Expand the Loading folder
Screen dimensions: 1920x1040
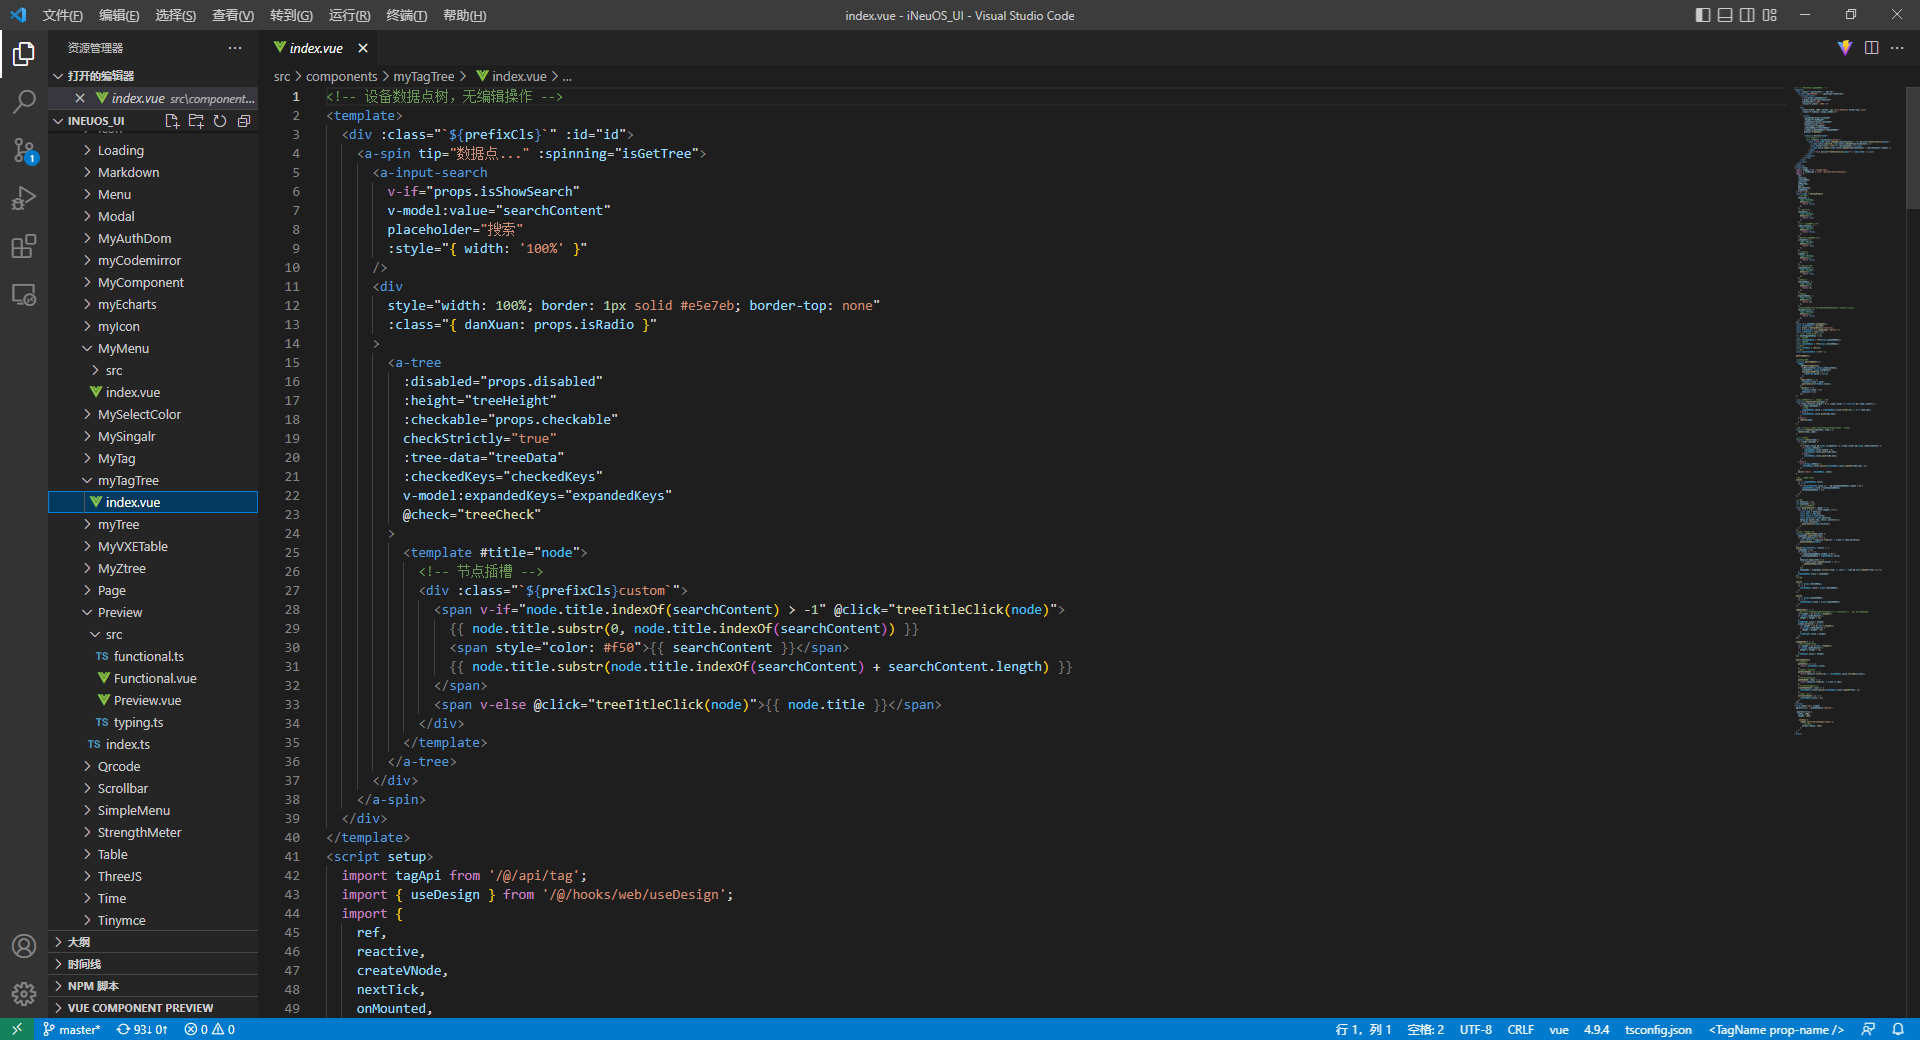coord(153,150)
